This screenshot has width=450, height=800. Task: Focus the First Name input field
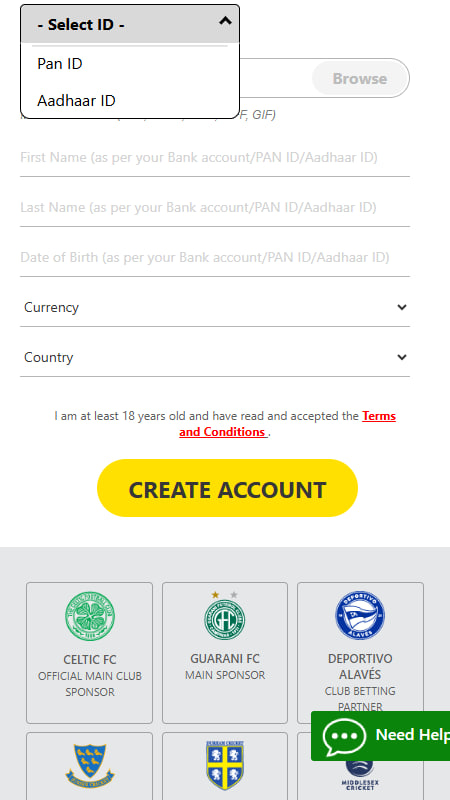pyautogui.click(x=215, y=158)
